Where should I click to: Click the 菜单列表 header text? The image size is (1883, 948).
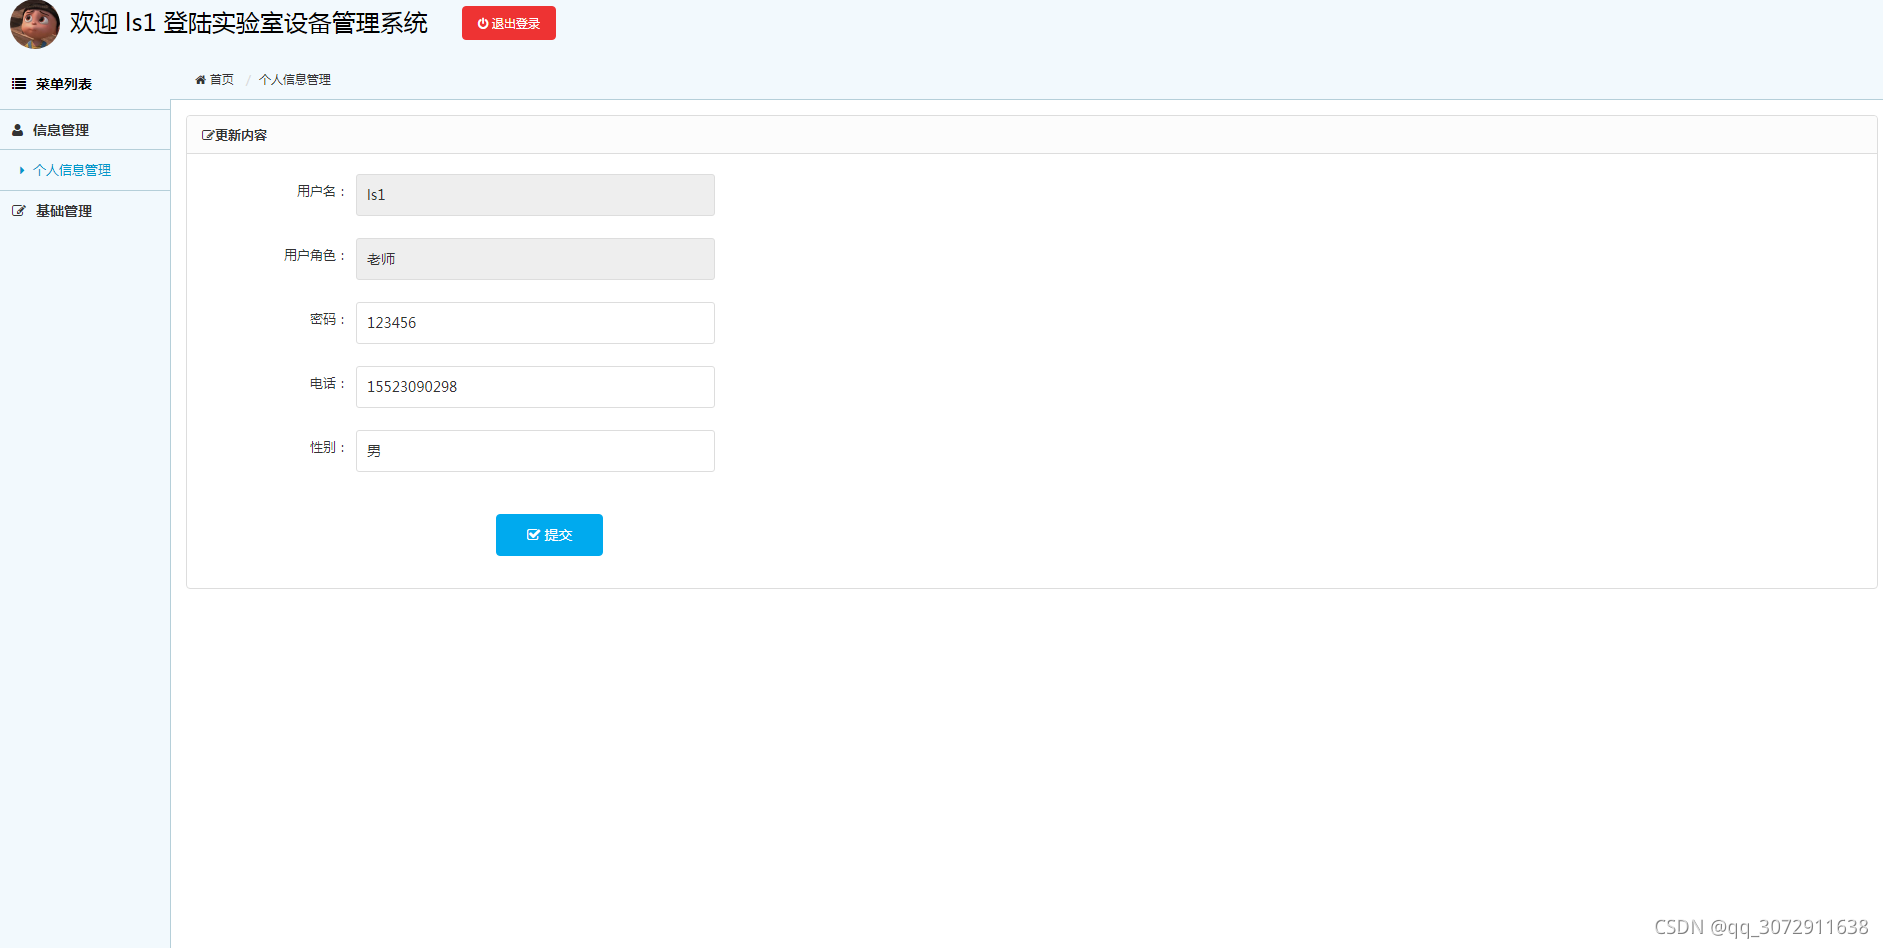pos(64,84)
